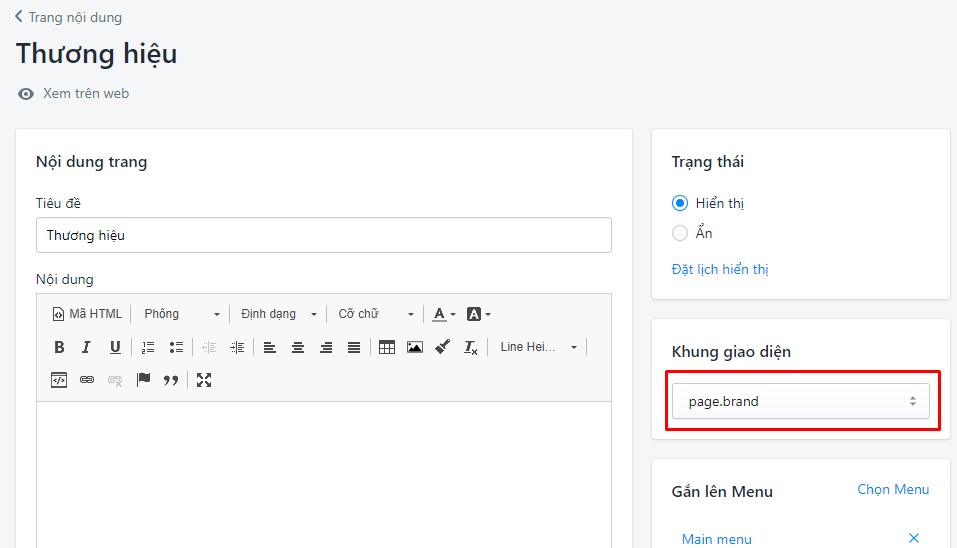Click the Trang nội dung breadcrumb
The image size is (957, 548).
point(75,17)
